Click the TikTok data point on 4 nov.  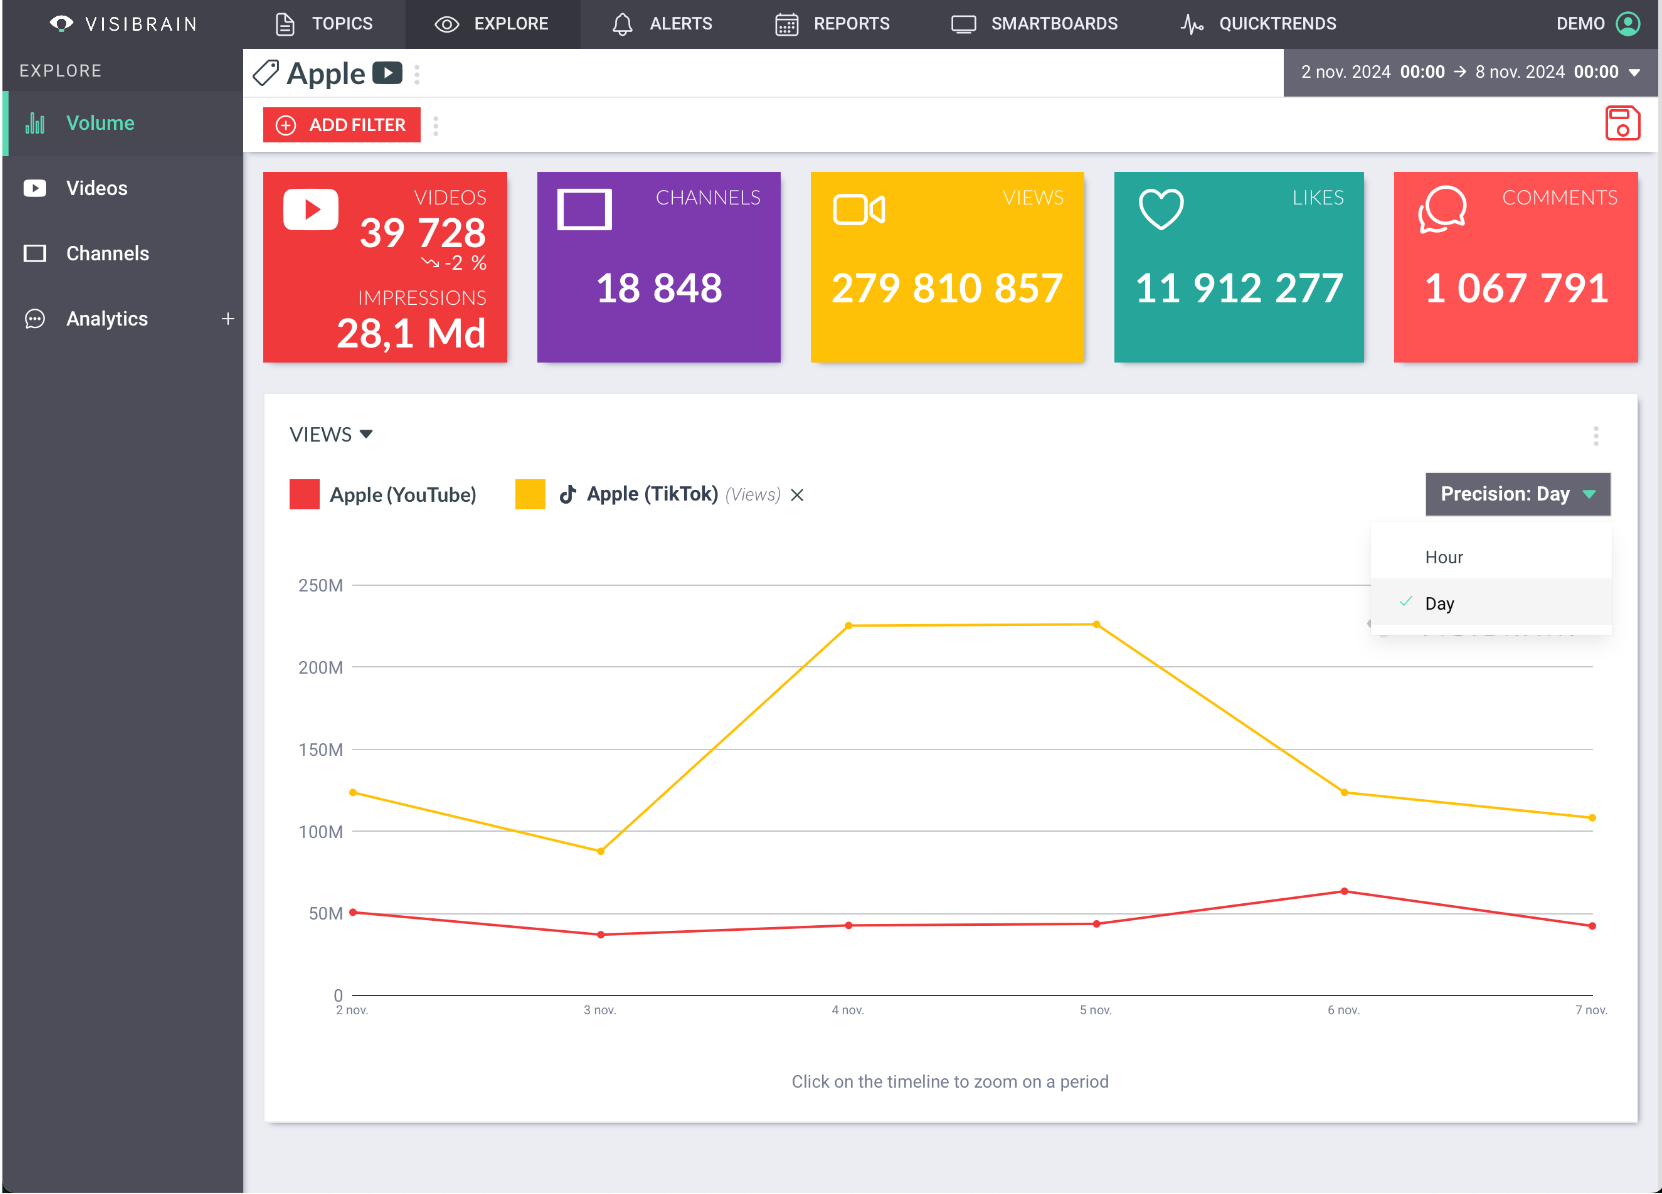(x=849, y=626)
